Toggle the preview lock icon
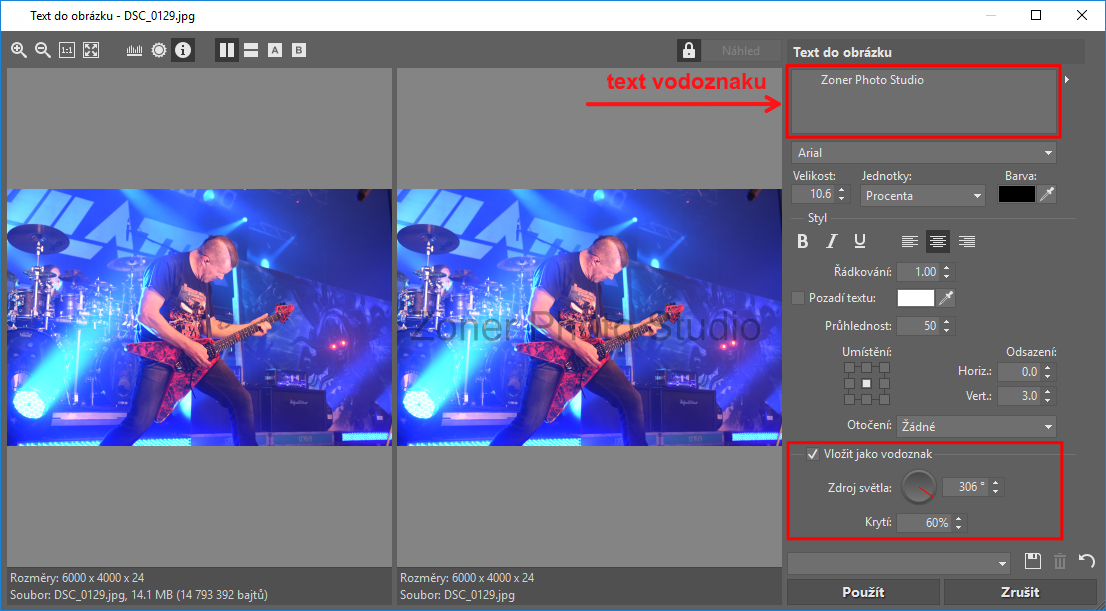 [689, 50]
